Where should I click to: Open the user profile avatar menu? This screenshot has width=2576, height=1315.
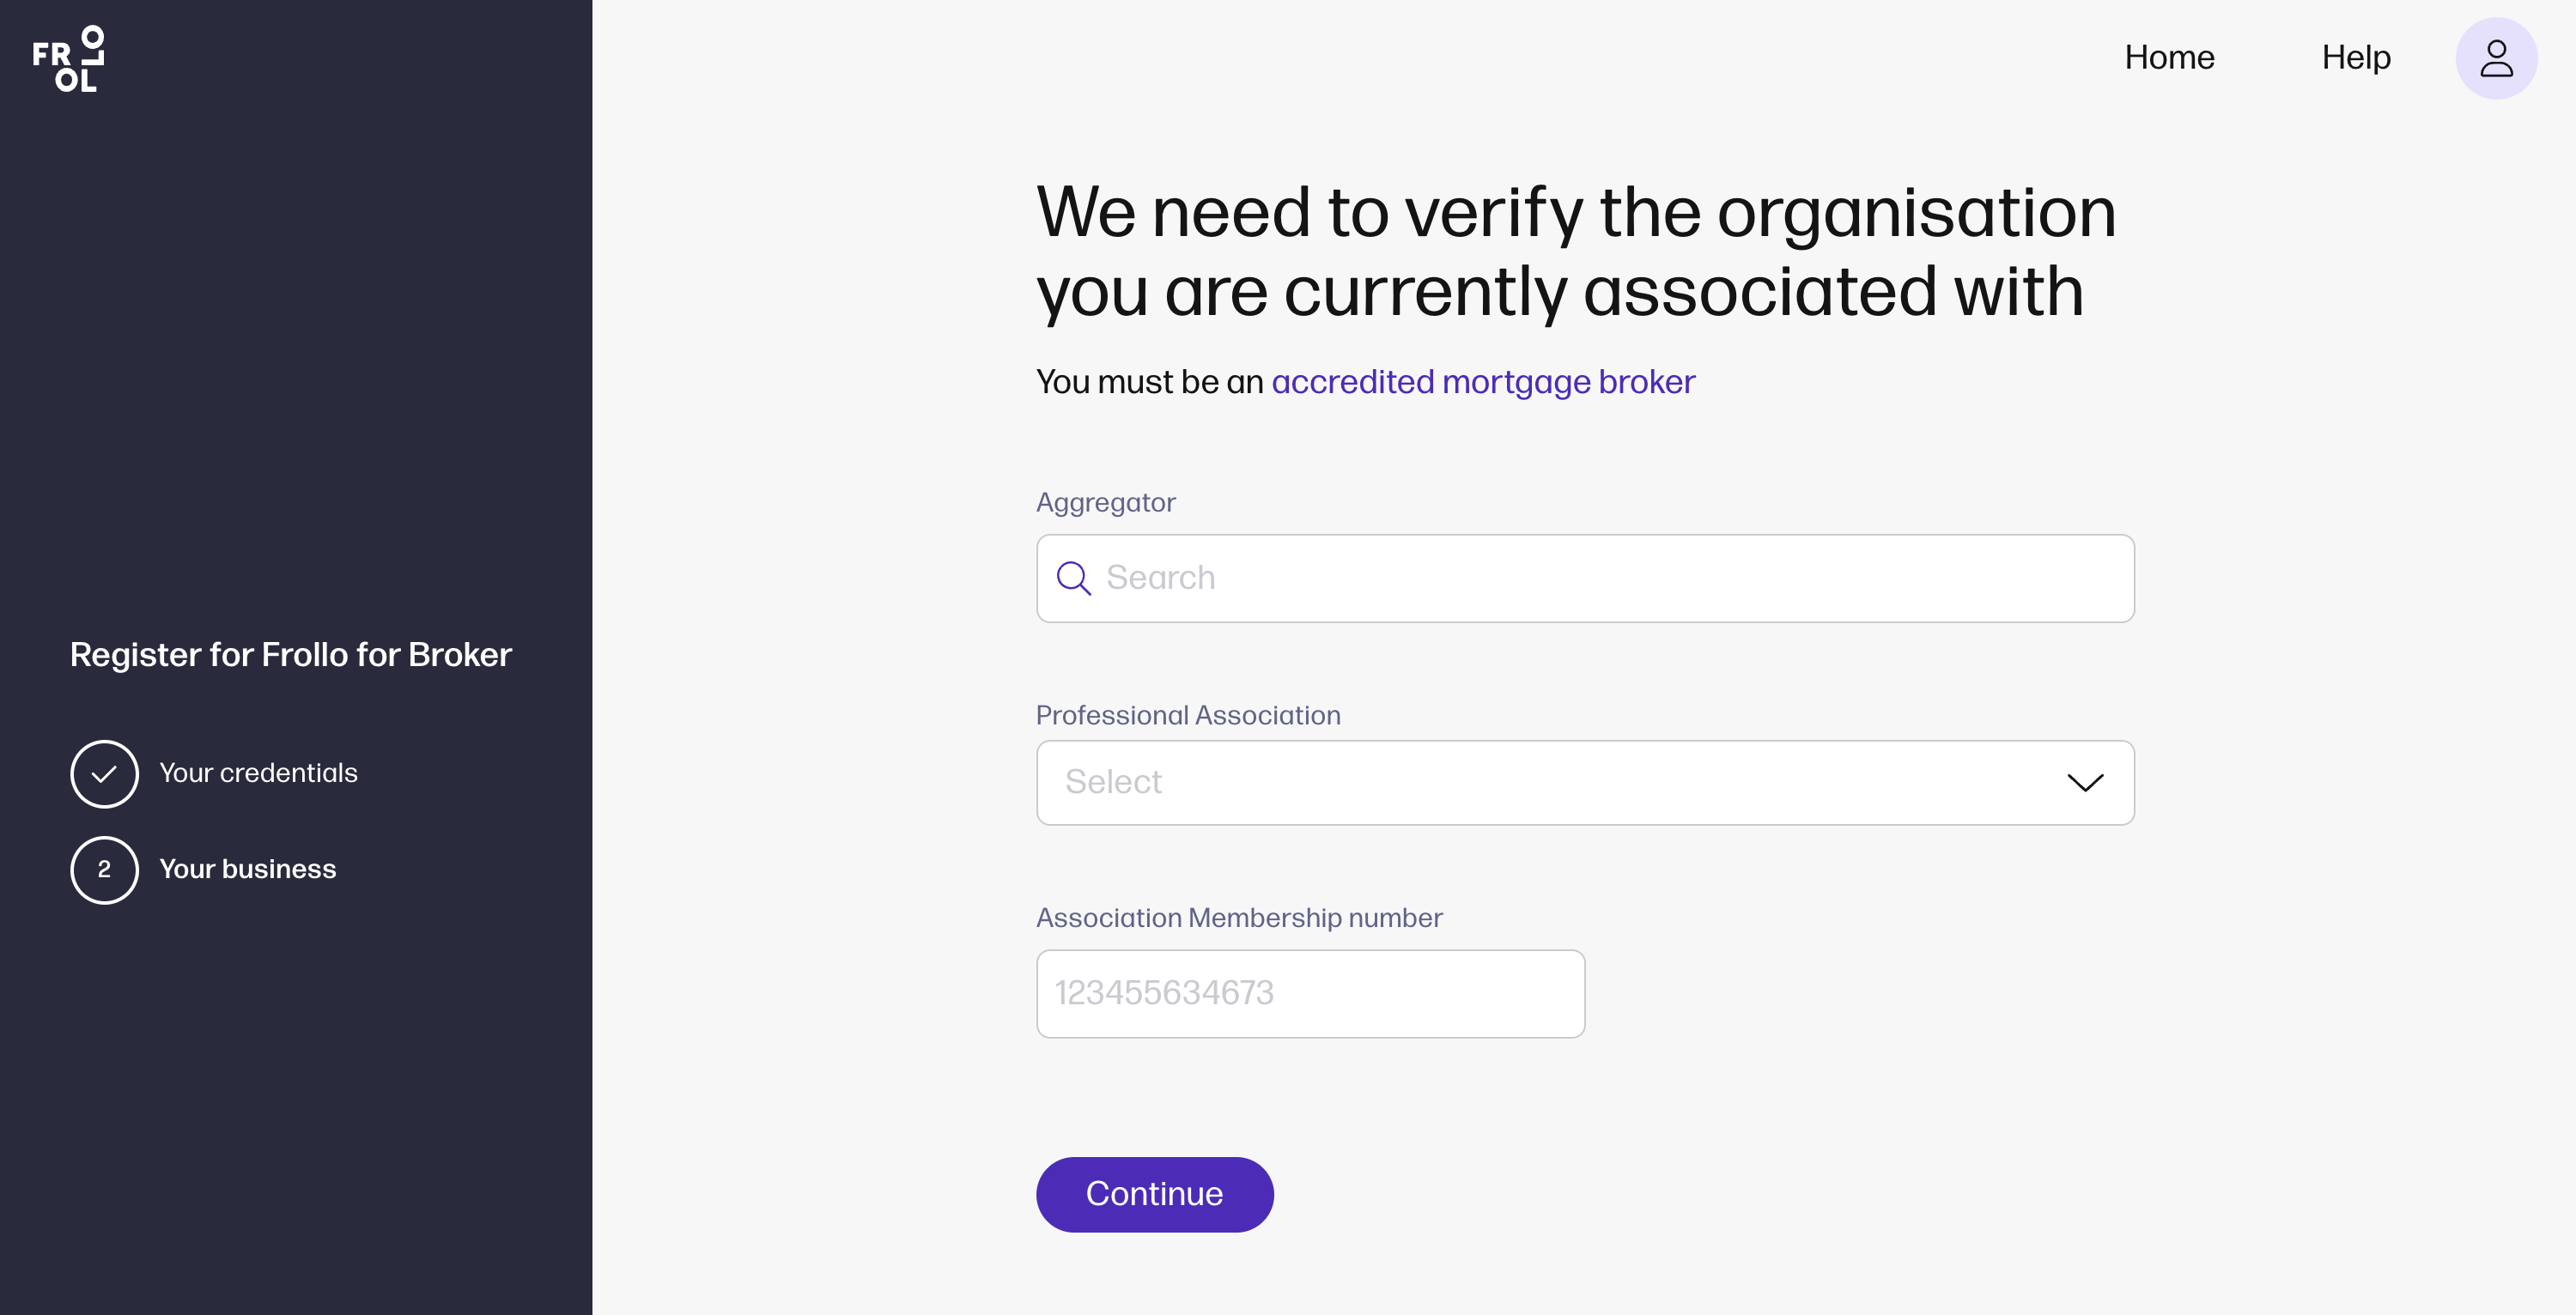point(2495,58)
